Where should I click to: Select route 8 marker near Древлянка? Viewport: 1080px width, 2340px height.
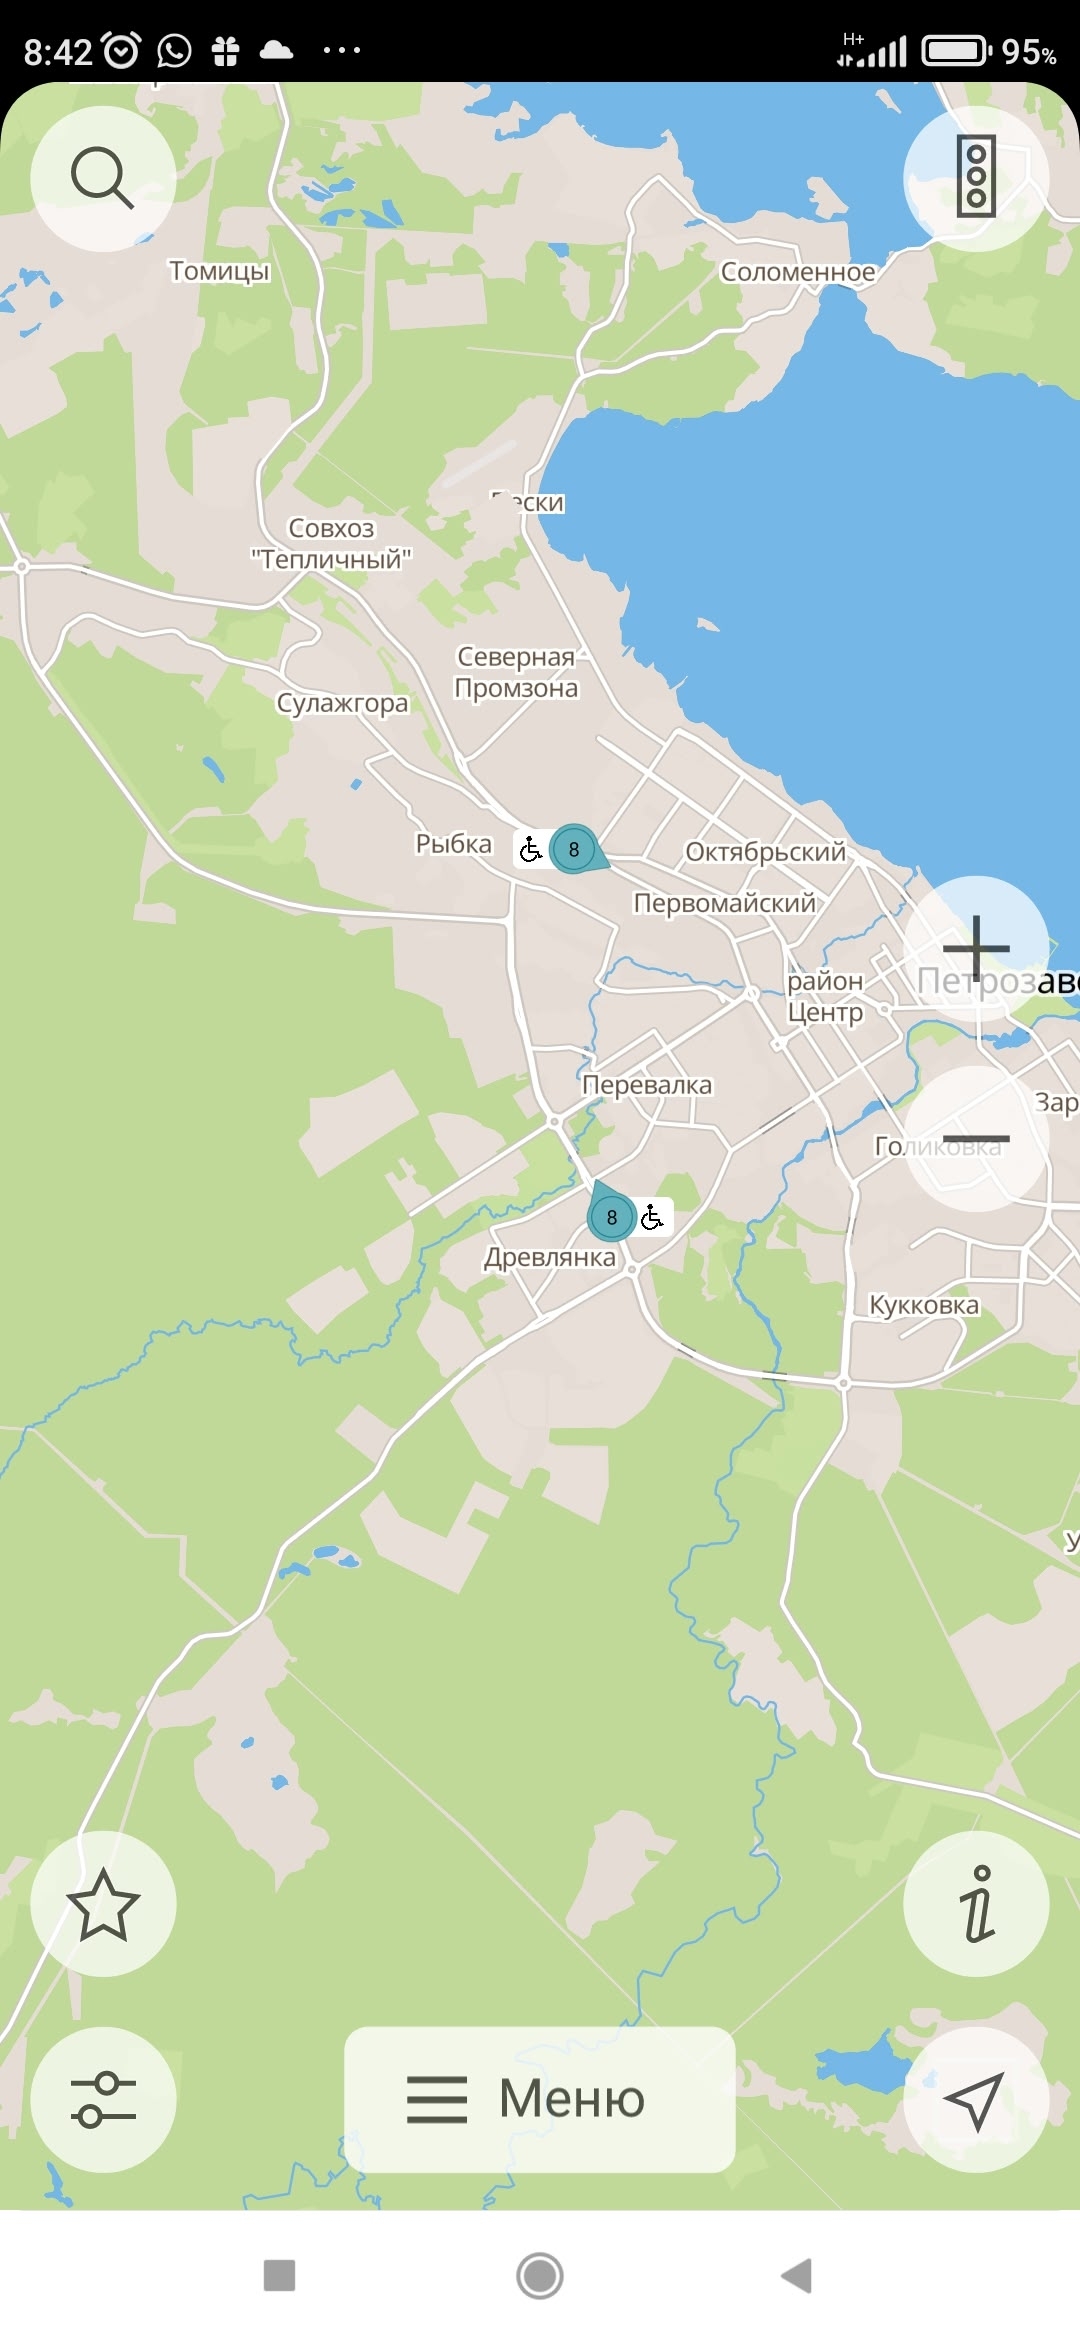[x=611, y=1215]
